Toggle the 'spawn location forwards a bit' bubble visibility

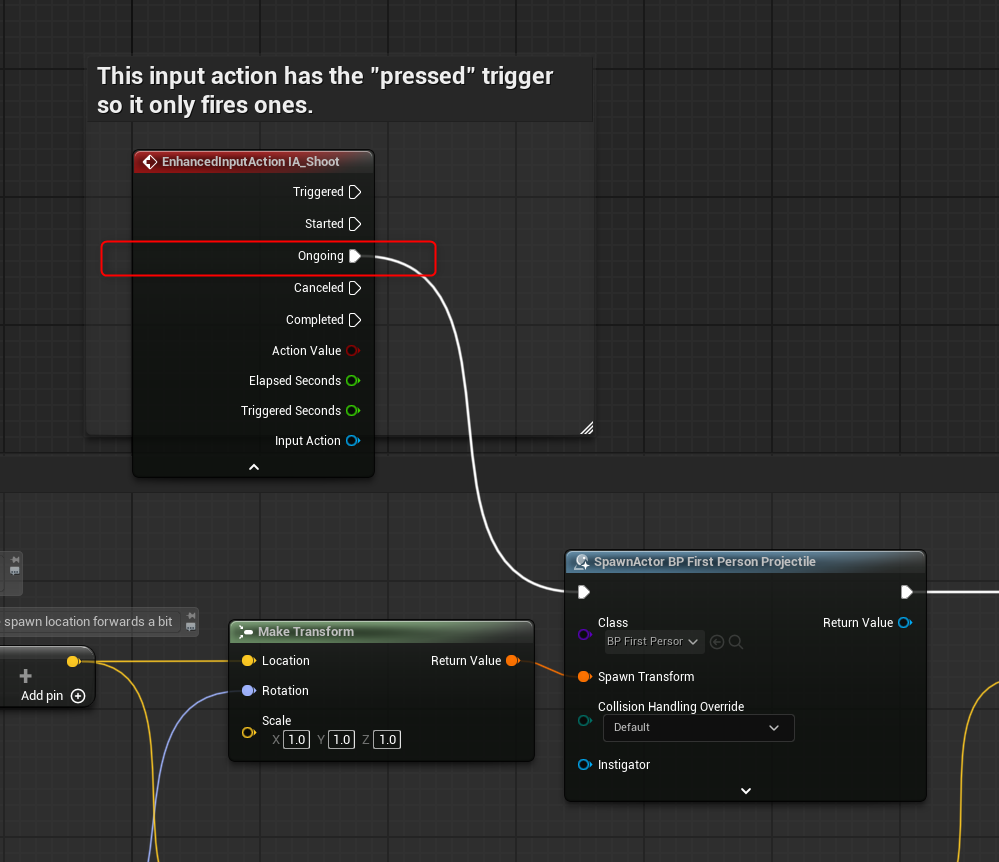click(x=190, y=628)
